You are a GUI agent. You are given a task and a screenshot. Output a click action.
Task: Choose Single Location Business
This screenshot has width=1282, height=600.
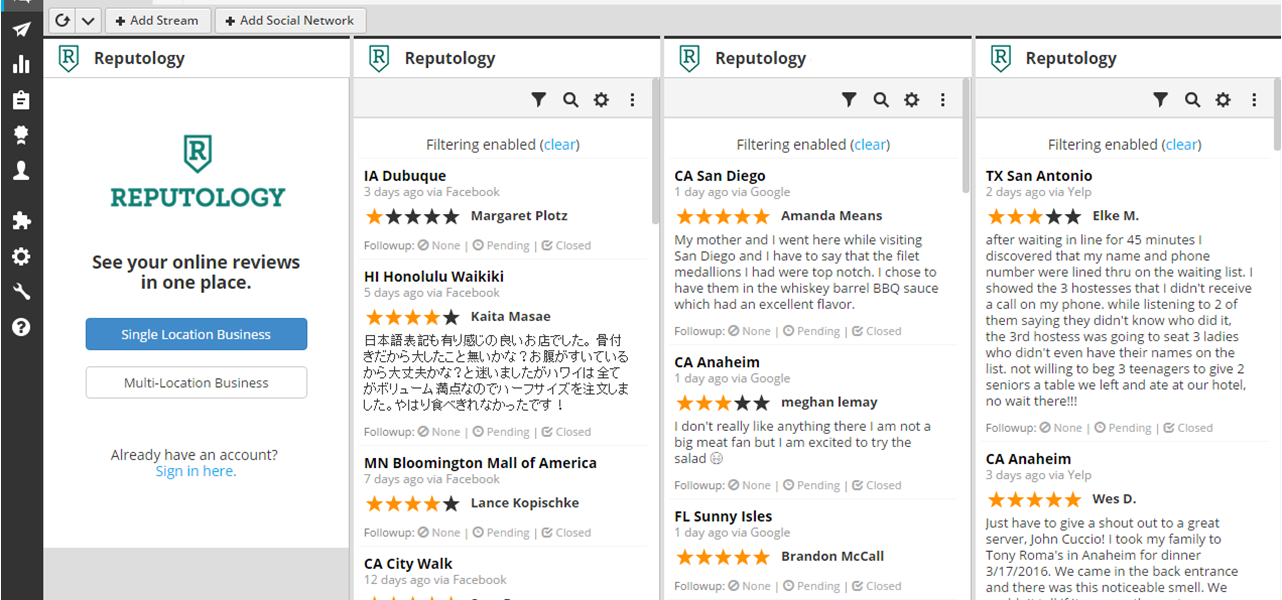coord(196,334)
